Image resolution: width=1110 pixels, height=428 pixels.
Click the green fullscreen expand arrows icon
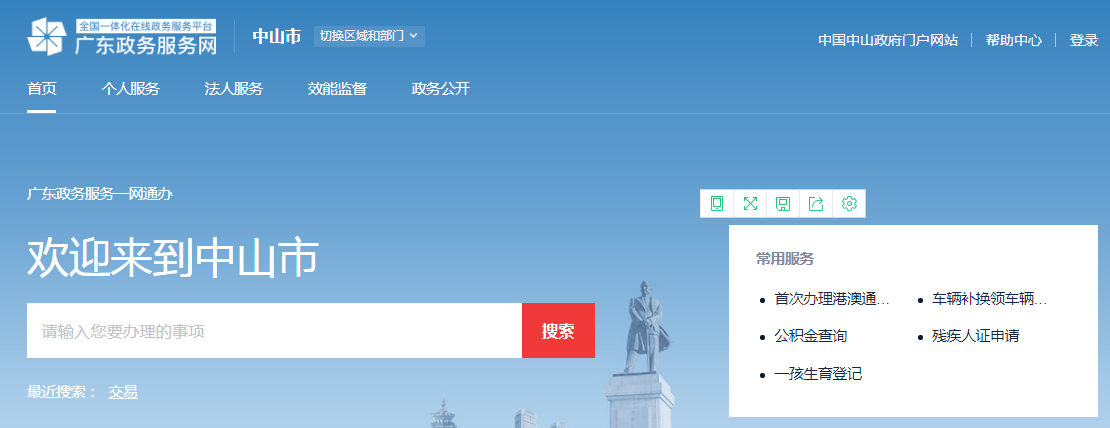click(x=750, y=204)
